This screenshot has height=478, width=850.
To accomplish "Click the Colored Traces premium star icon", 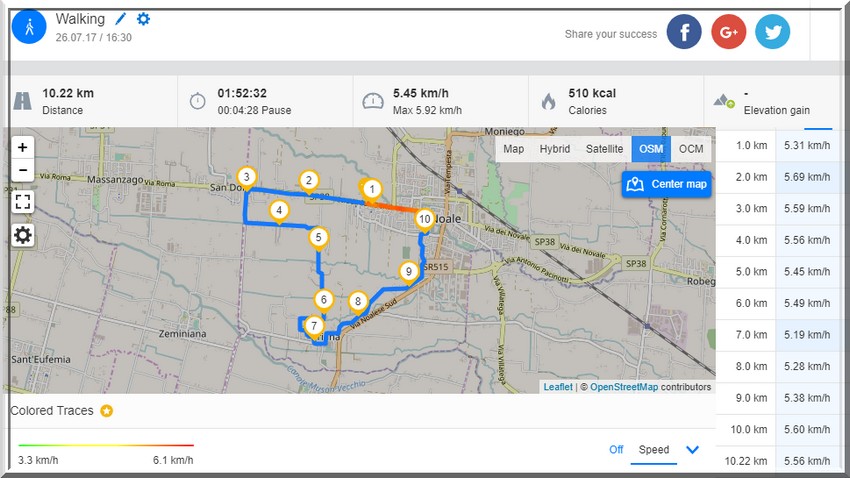I will (x=107, y=411).
